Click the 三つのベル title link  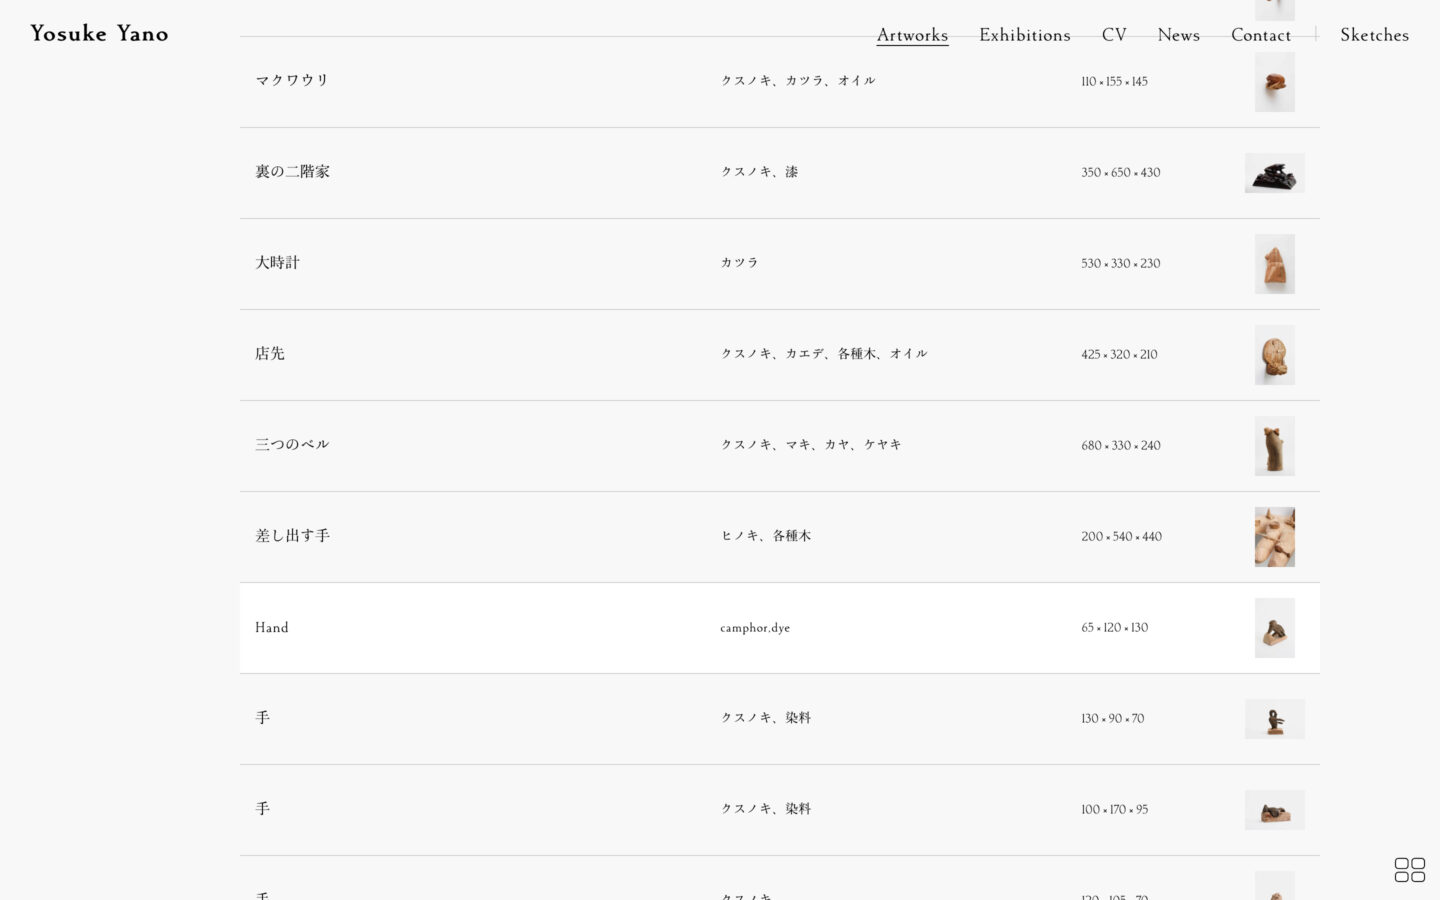[292, 445]
